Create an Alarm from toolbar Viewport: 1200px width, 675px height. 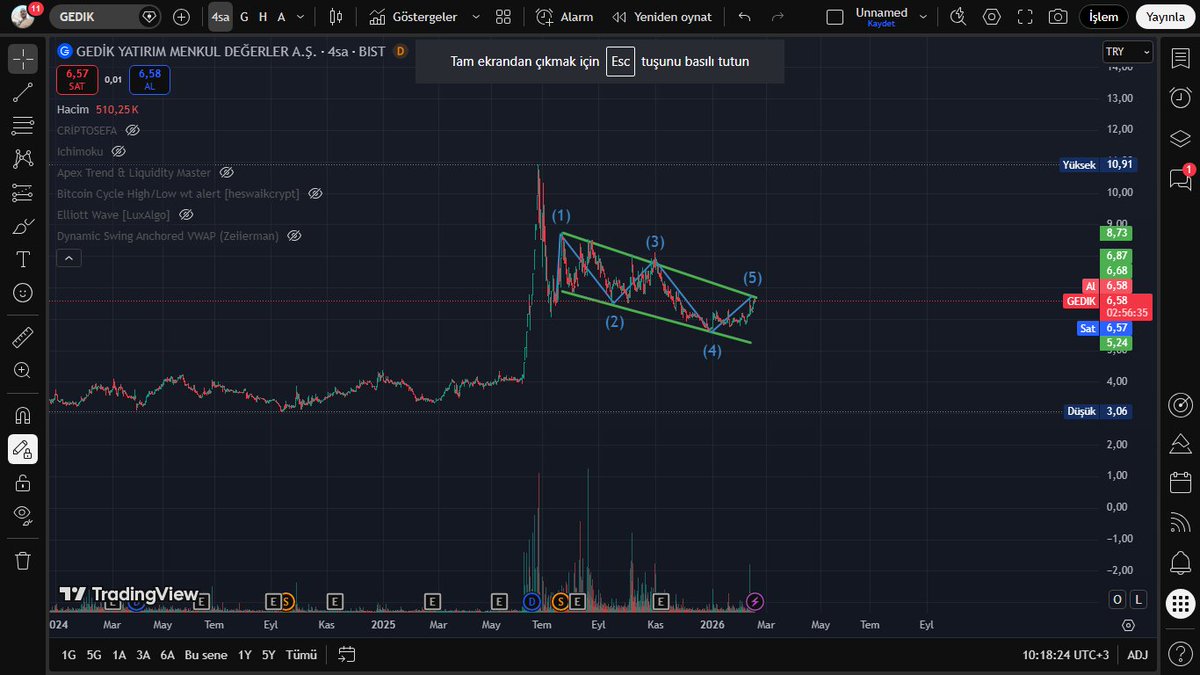pos(564,17)
